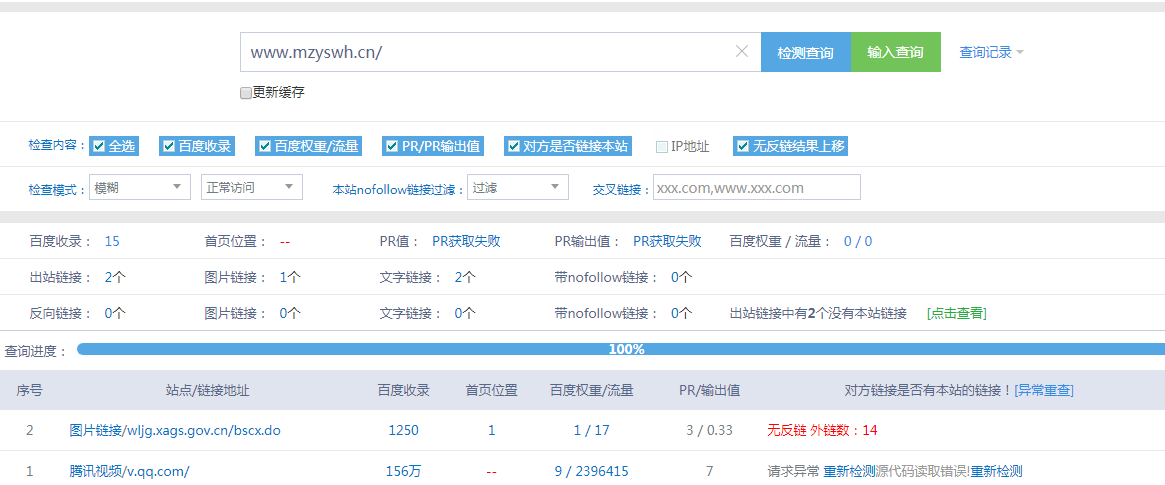
Task: Expand the 检查模式 模糊 dropdown
Action: 139,187
